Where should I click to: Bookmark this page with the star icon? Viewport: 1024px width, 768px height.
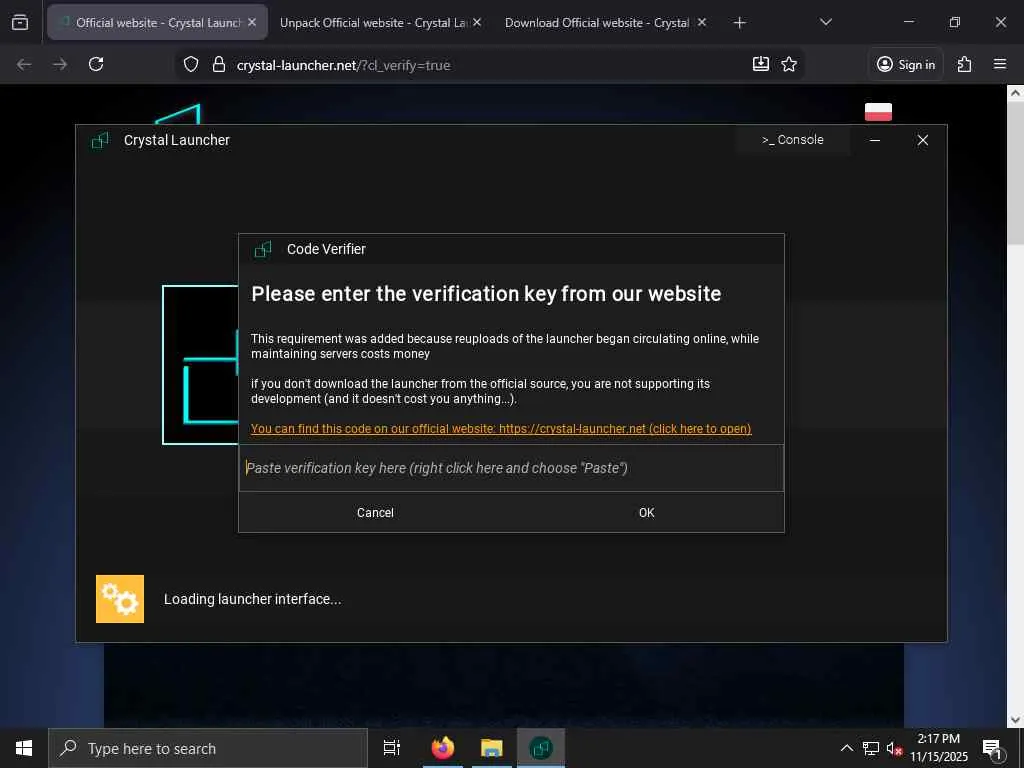tap(789, 64)
